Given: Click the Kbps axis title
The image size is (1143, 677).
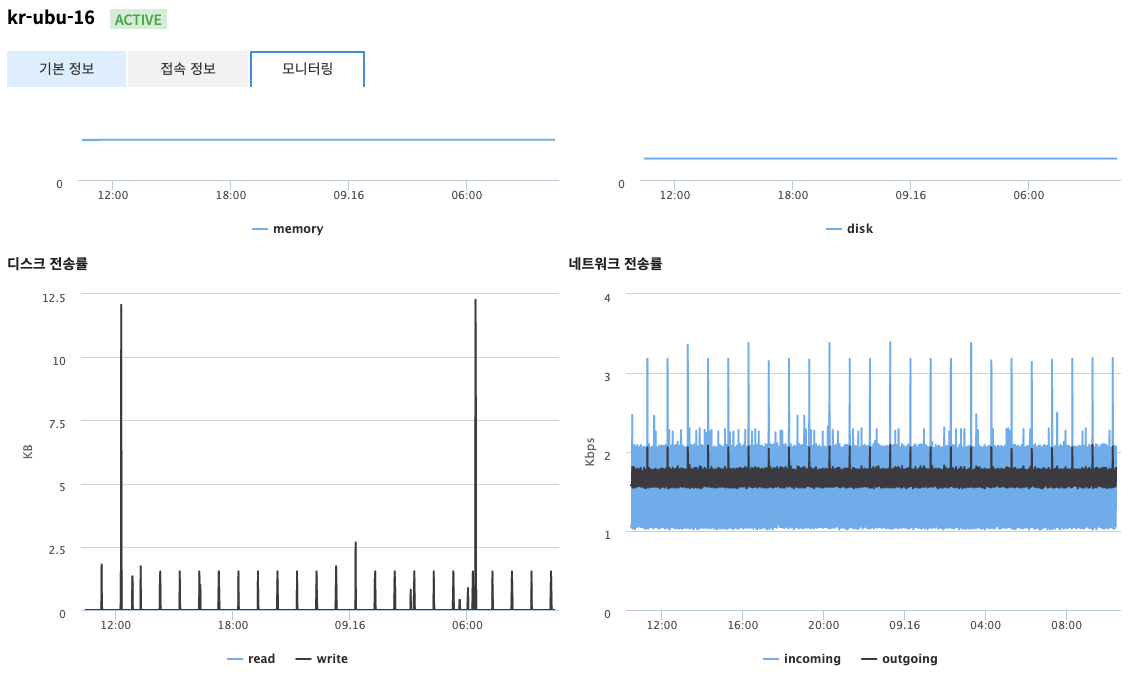Looking at the screenshot, I should 590,452.
